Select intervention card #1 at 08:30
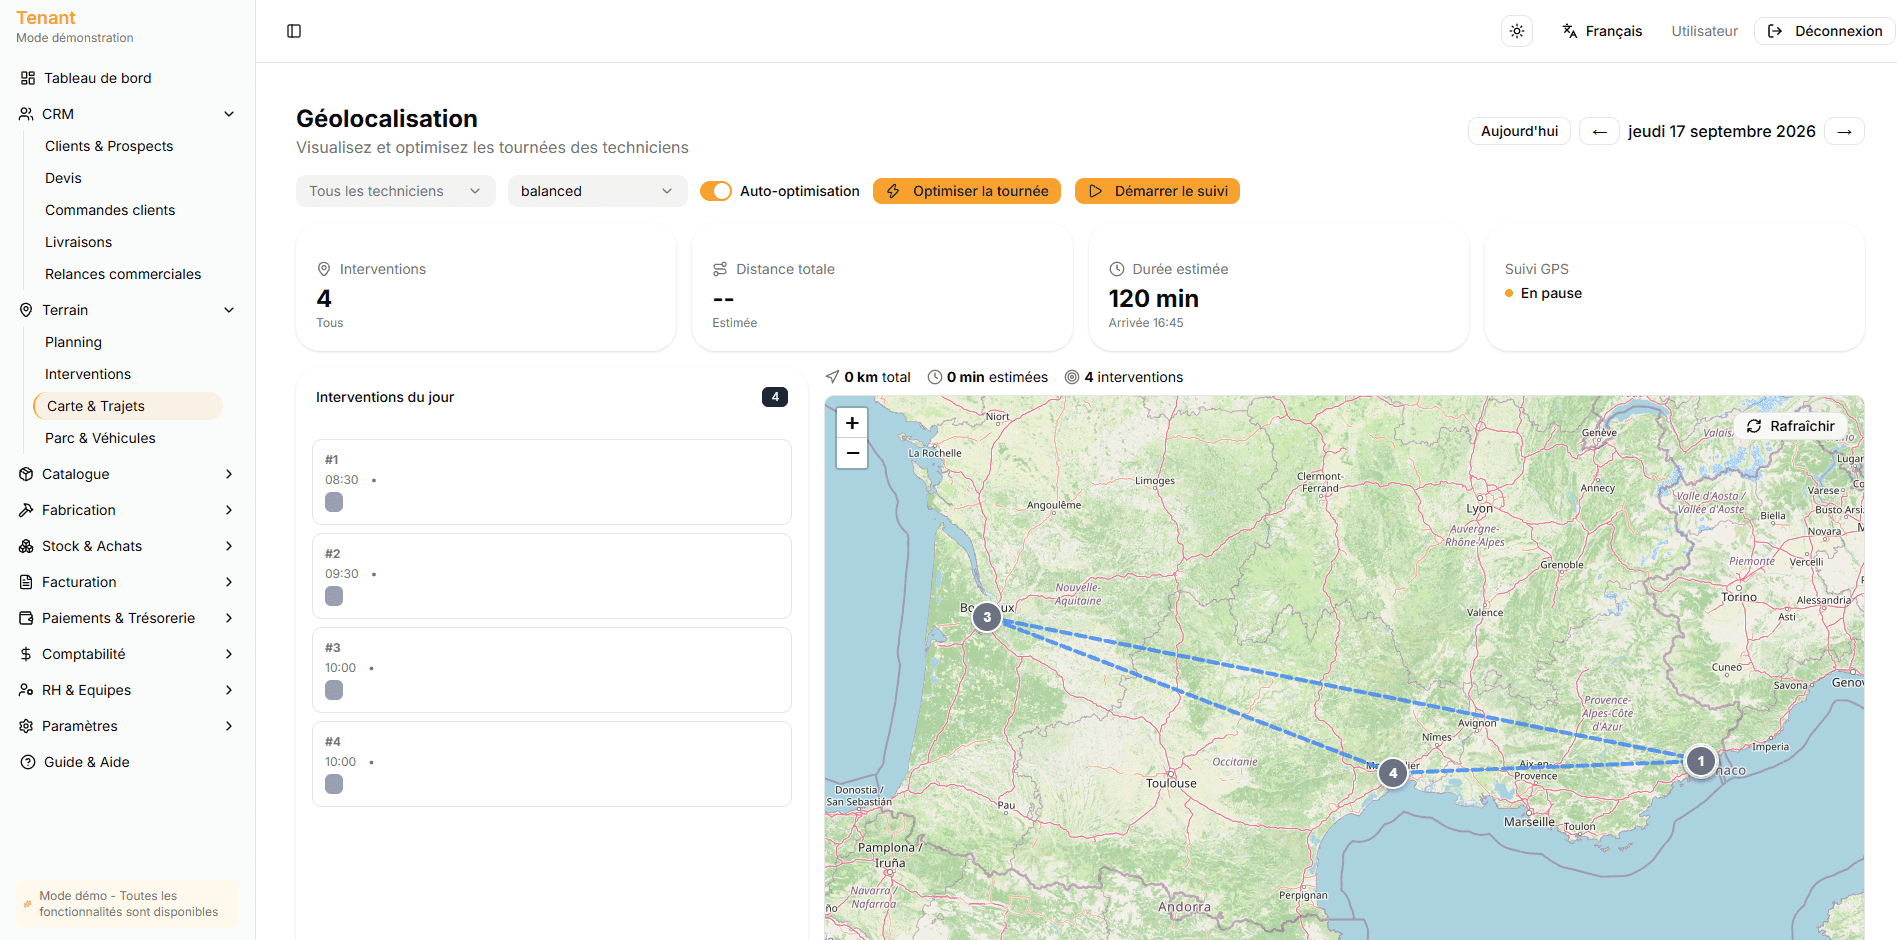This screenshot has height=940, width=1897. tap(552, 482)
